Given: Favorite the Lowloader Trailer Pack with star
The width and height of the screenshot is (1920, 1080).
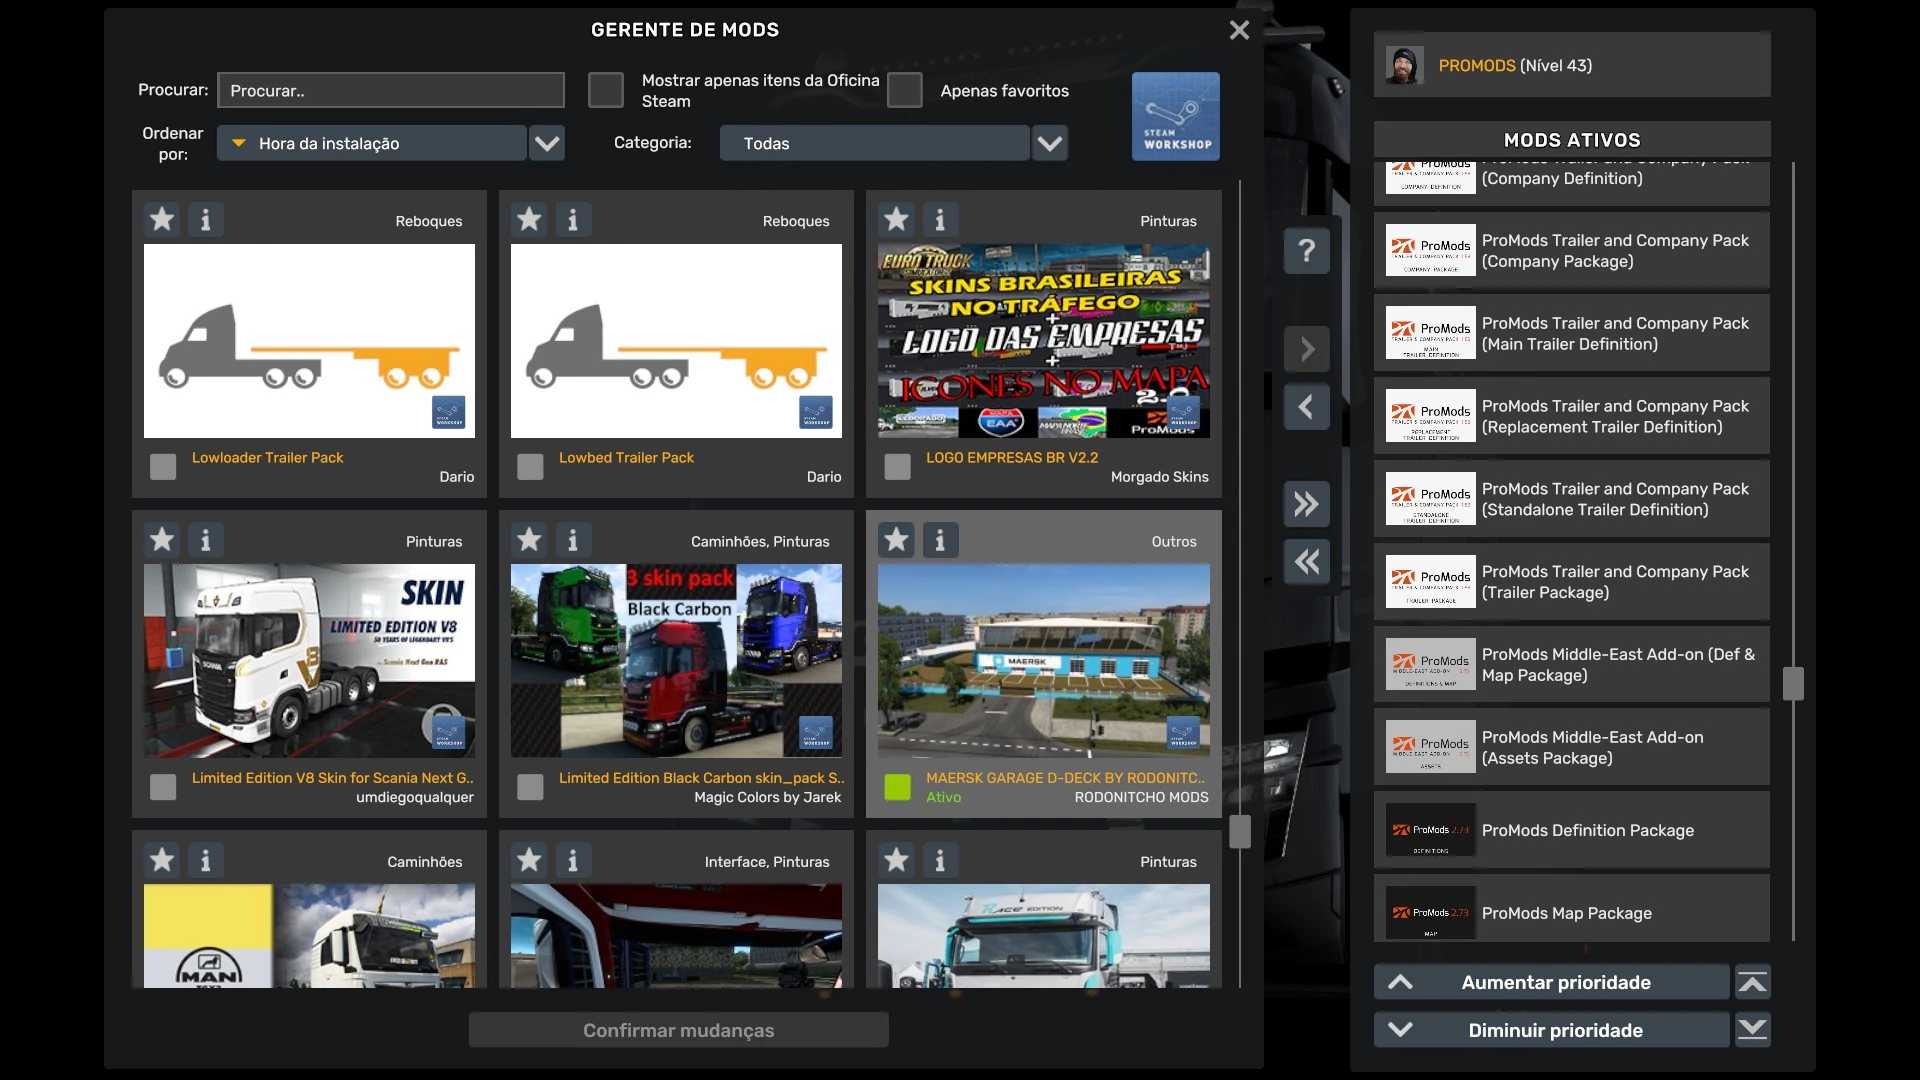Looking at the screenshot, I should coord(162,220).
